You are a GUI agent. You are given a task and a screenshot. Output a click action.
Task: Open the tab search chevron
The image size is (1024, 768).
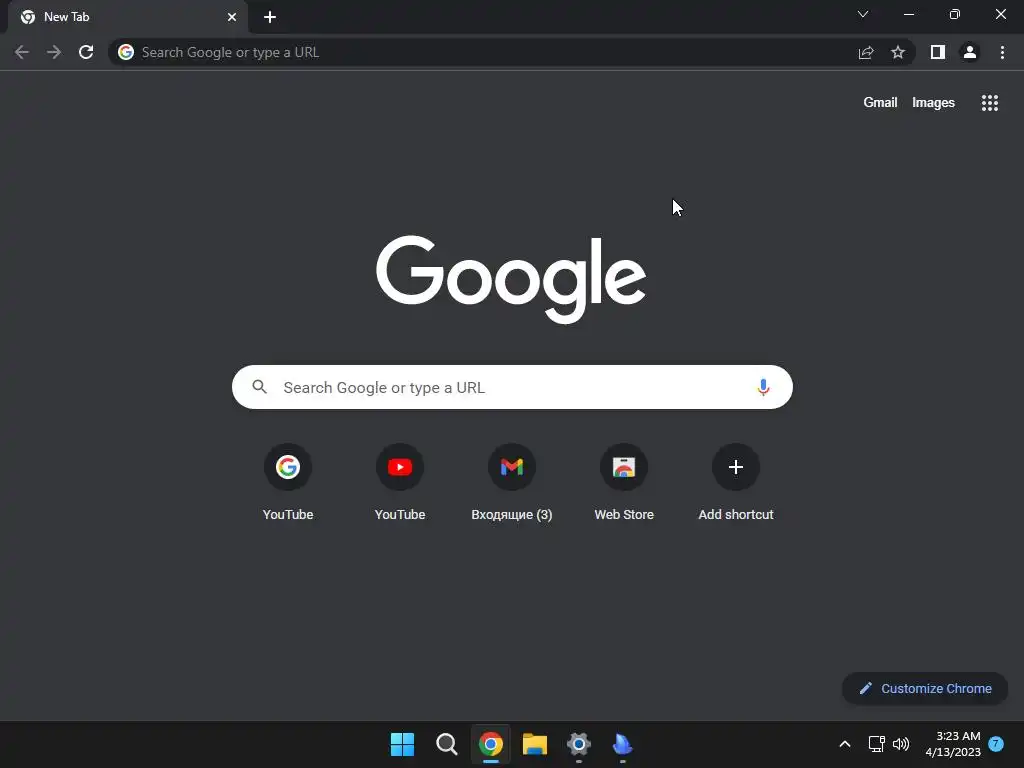pos(863,14)
